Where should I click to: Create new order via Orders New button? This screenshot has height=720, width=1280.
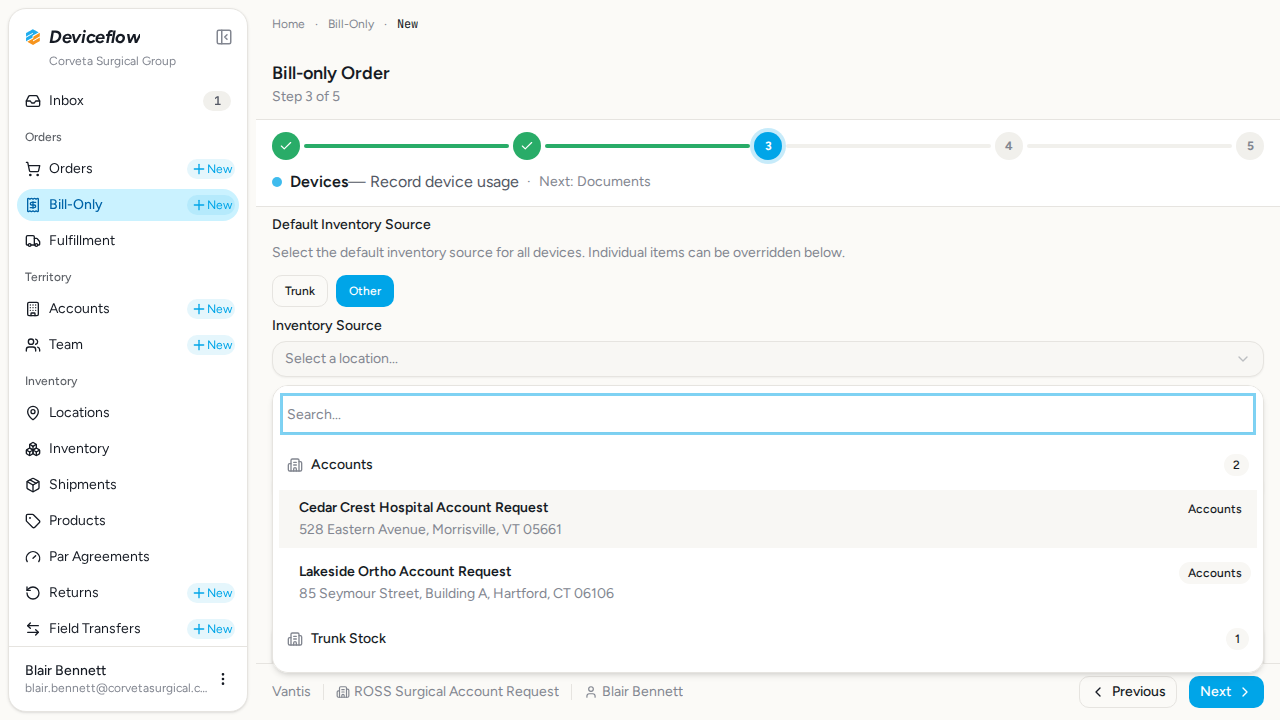pyautogui.click(x=212, y=169)
